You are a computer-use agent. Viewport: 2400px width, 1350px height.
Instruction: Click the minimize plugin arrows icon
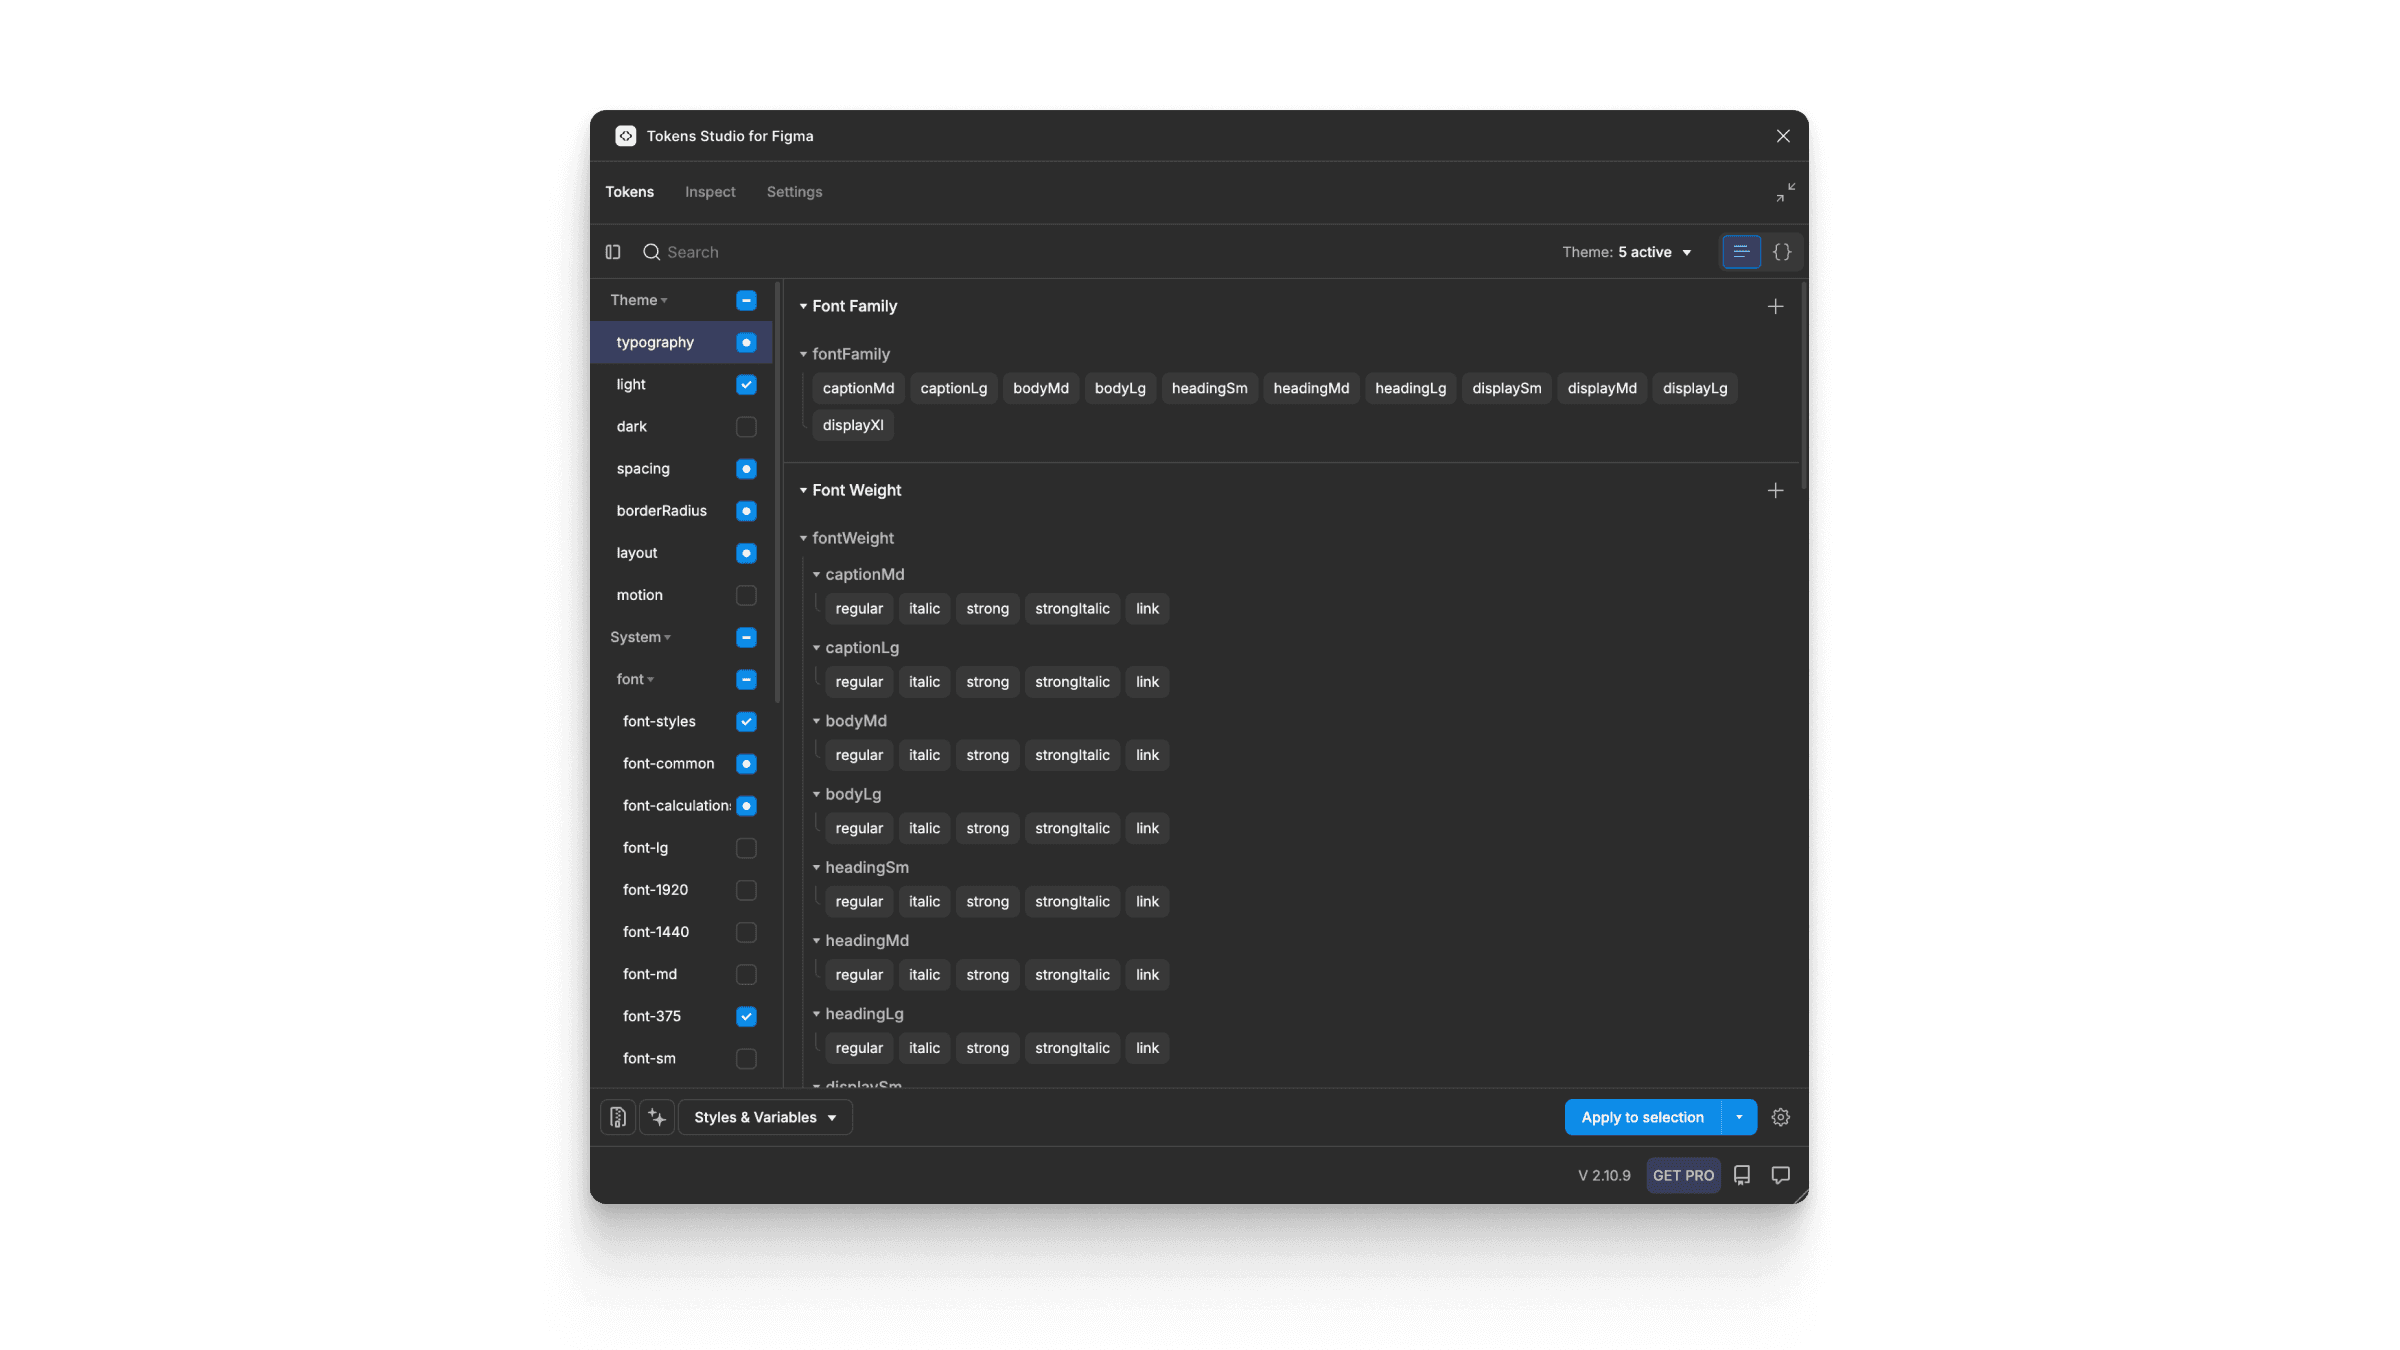click(1785, 192)
